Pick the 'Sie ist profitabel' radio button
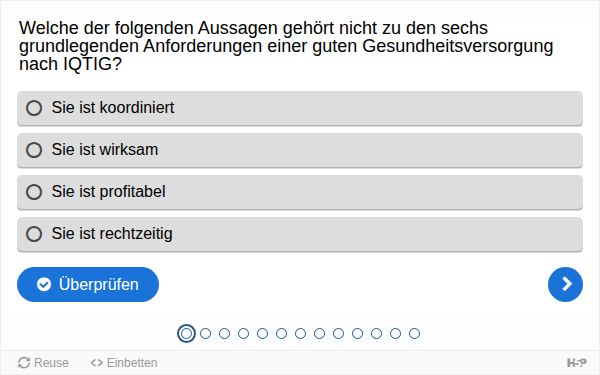This screenshot has width=600, height=375. click(300, 192)
